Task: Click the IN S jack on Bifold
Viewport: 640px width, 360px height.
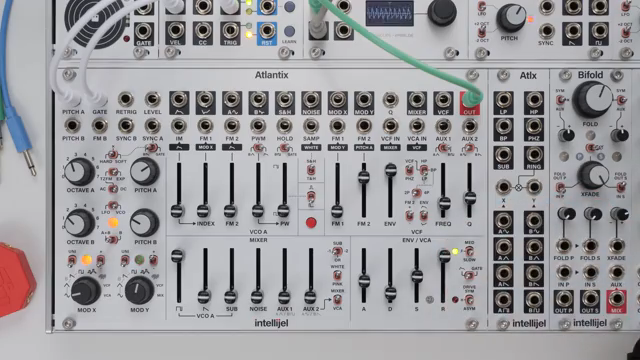Action: tap(590, 272)
